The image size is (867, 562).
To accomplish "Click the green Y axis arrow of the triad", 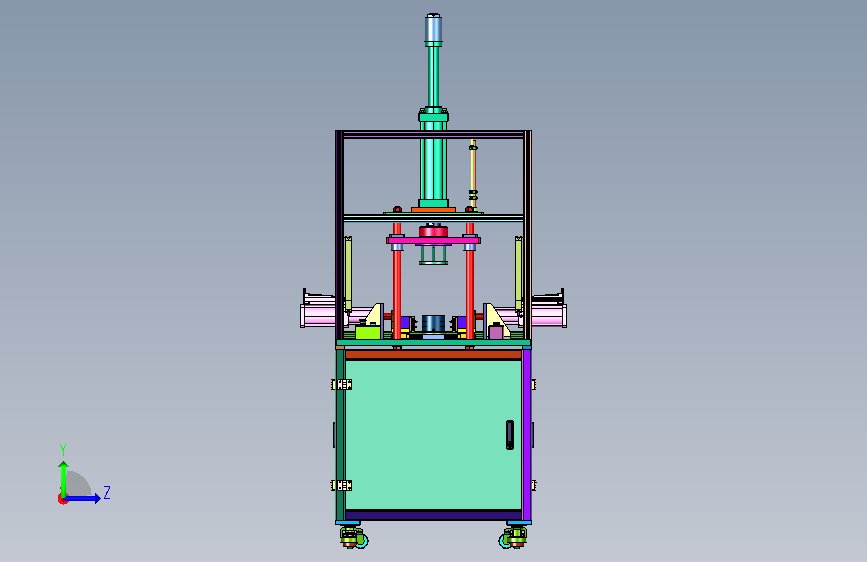I will [64, 479].
